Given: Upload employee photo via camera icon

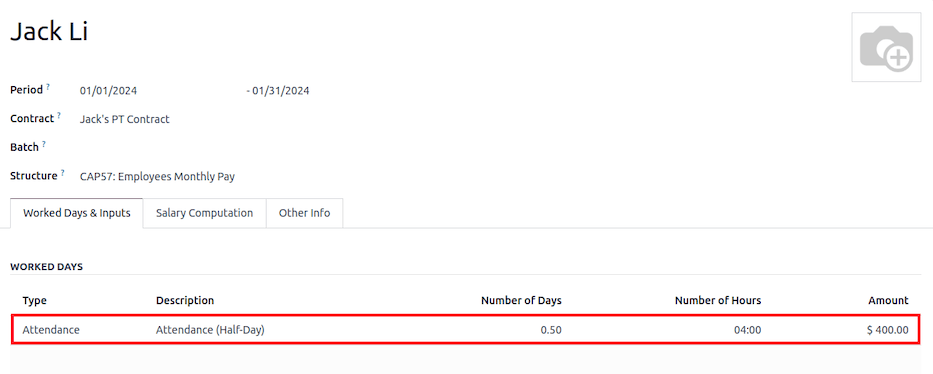Looking at the screenshot, I should pos(886,47).
